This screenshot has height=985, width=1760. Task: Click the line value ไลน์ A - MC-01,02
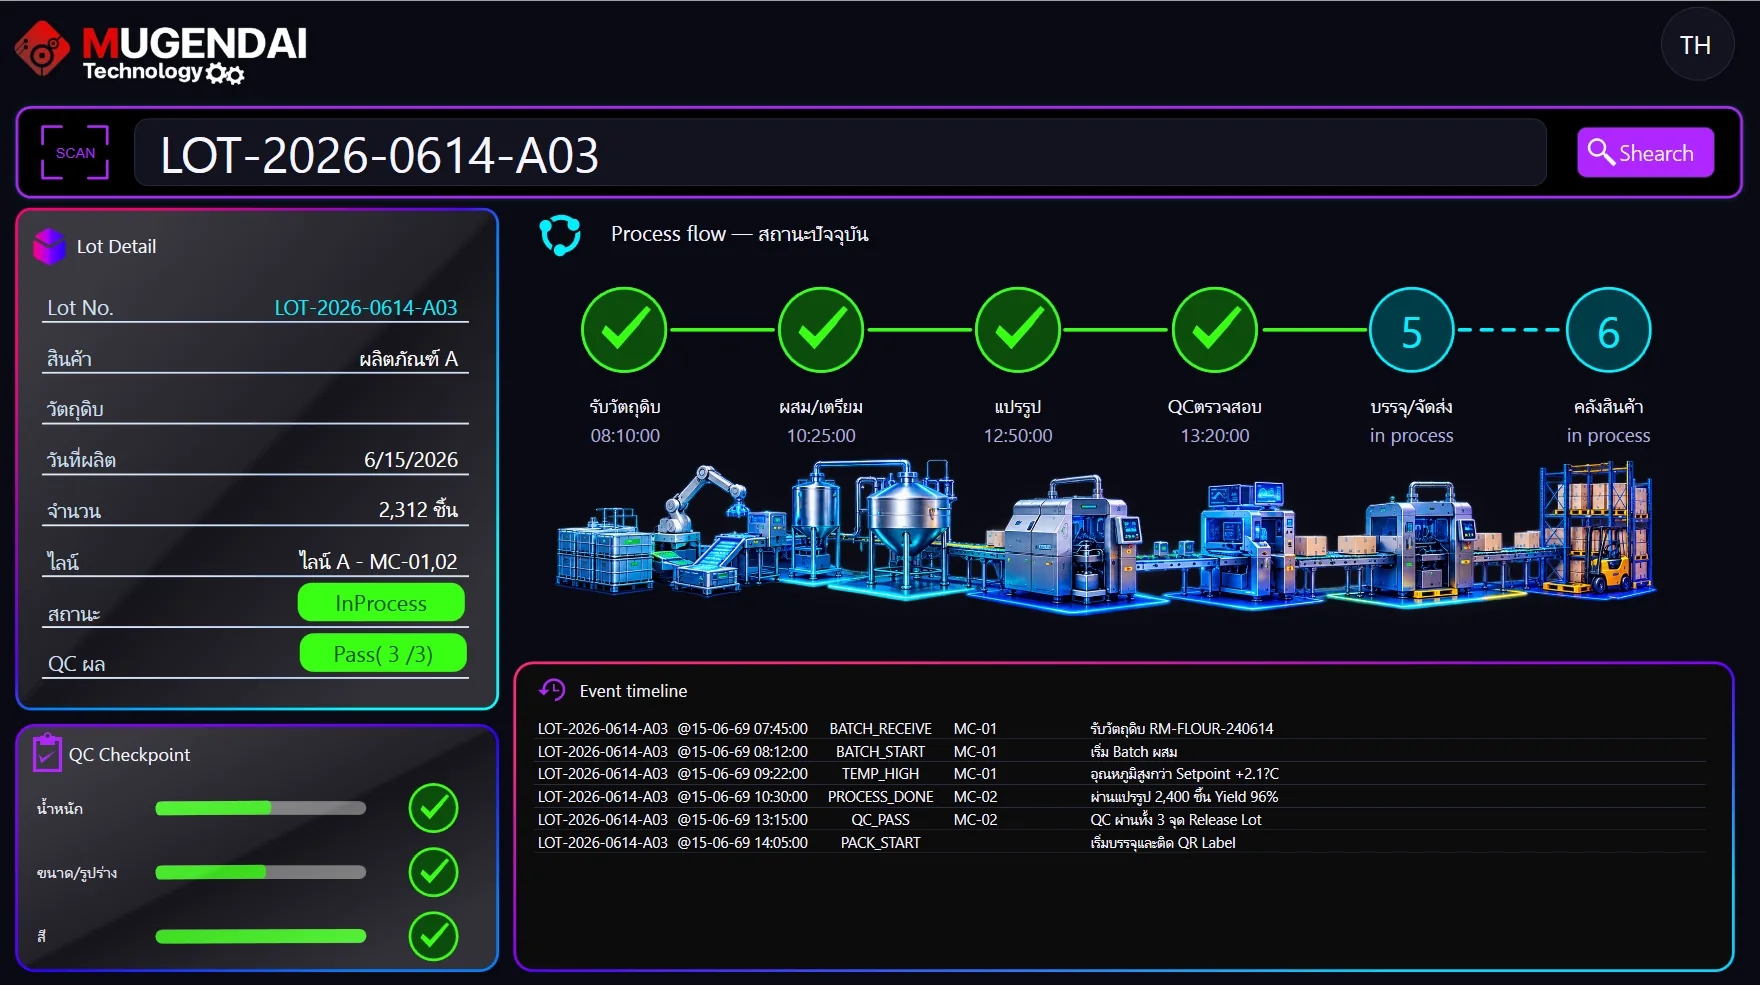tap(379, 562)
